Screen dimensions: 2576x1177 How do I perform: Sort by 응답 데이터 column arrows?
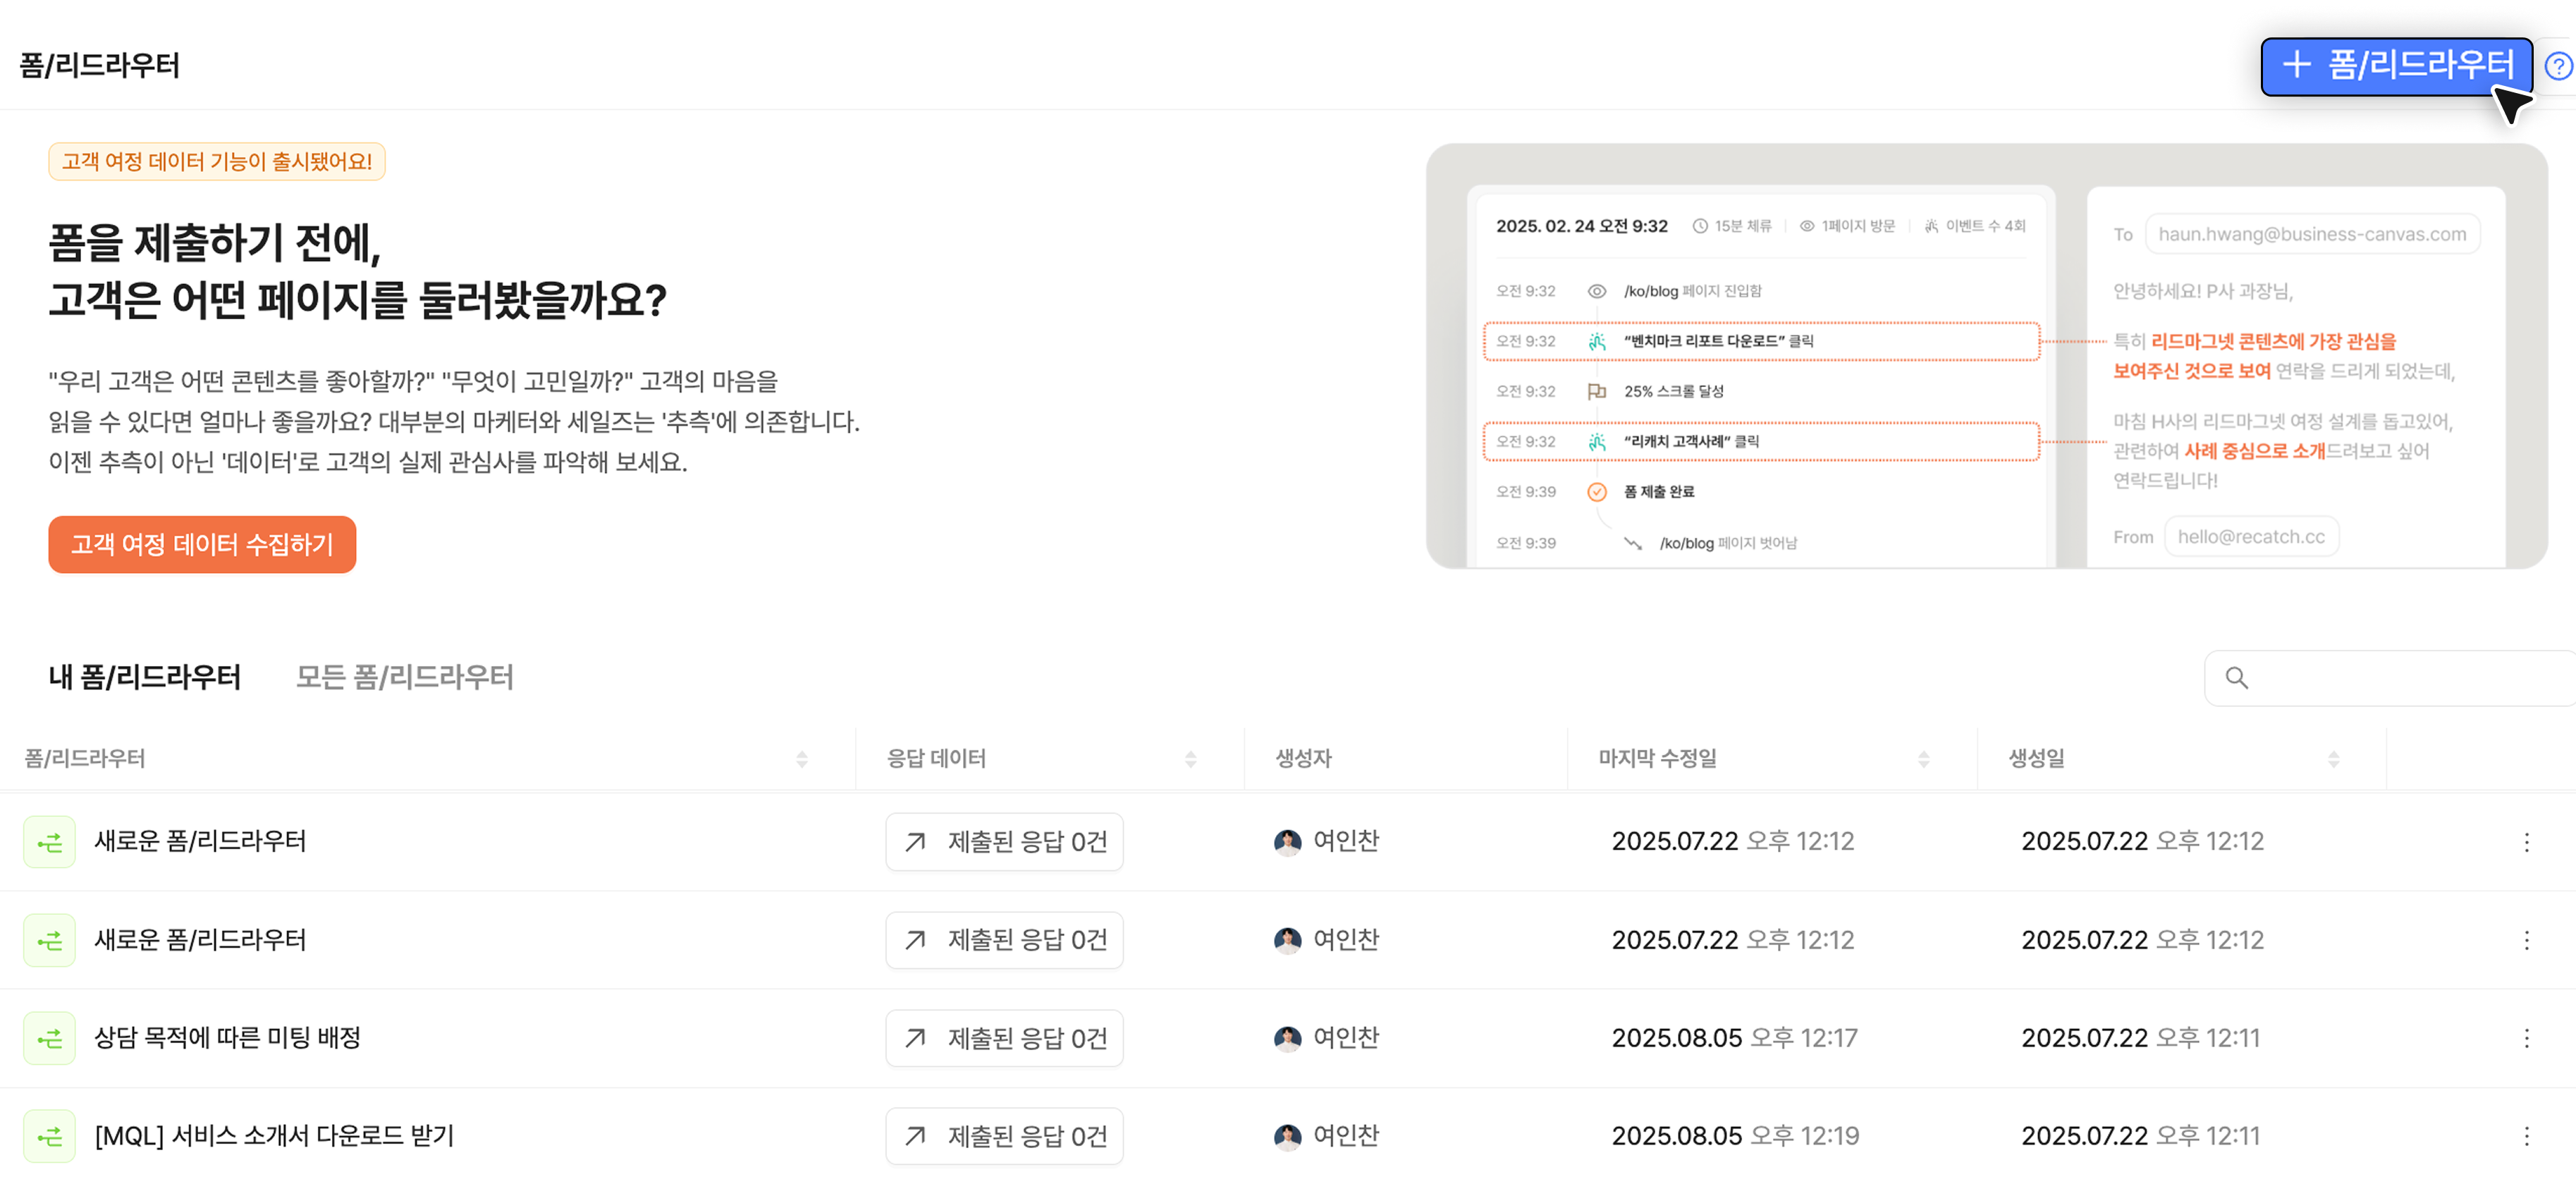tap(1190, 759)
